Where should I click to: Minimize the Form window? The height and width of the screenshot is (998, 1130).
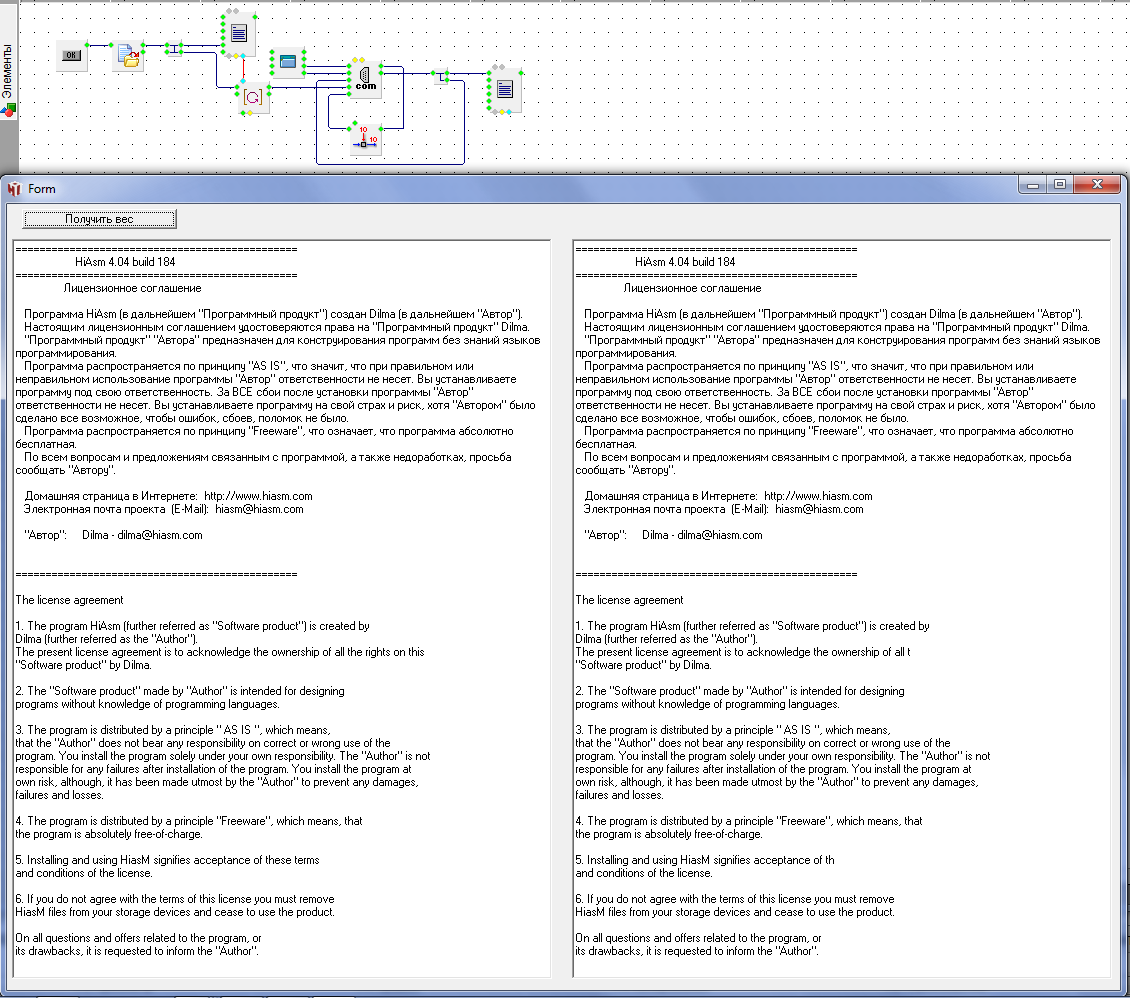pyautogui.click(x=1034, y=184)
